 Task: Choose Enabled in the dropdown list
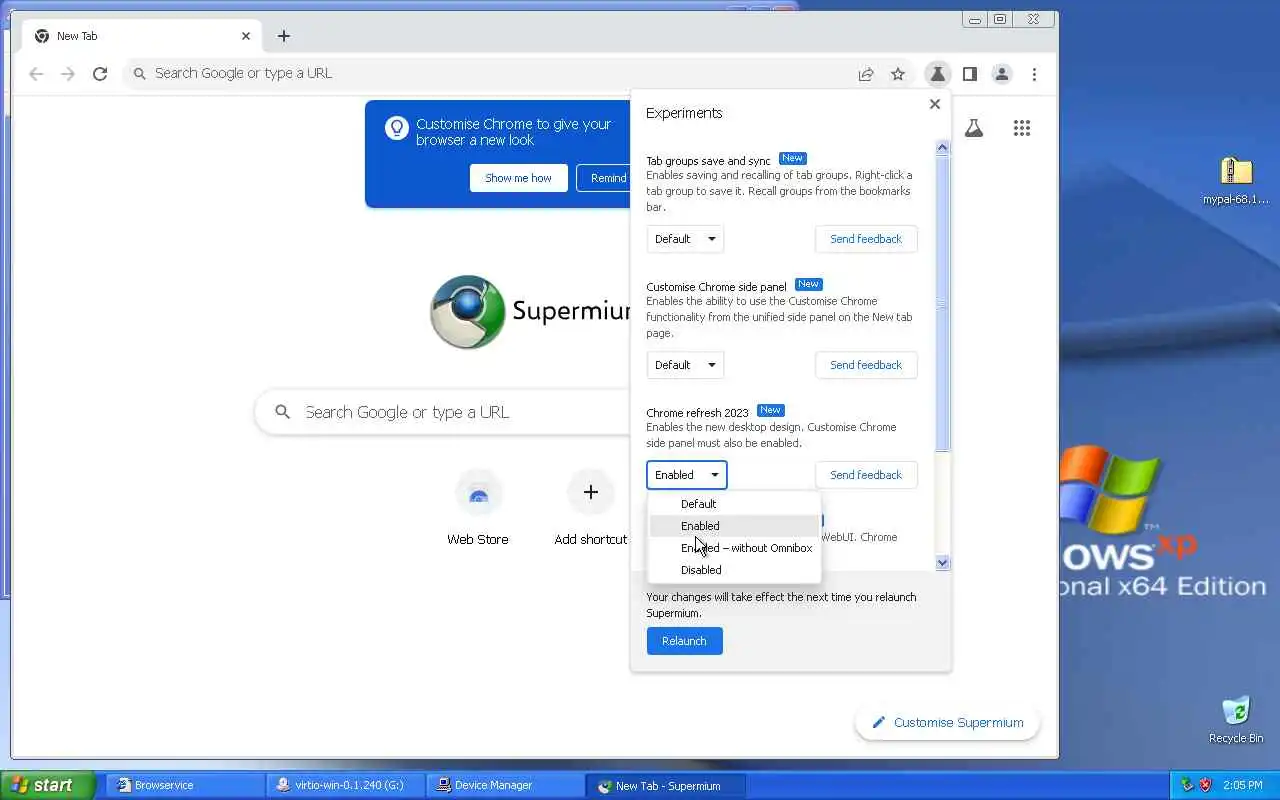point(734,526)
